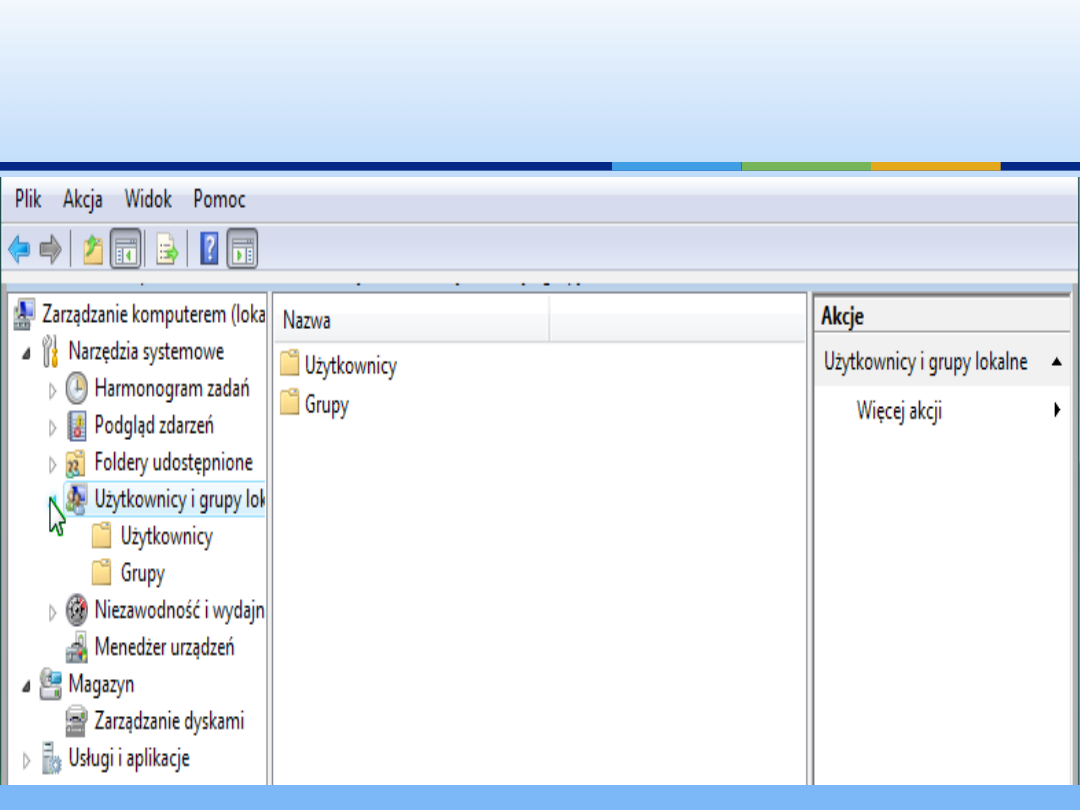Click the blue Back arrow in toolbar

[19, 249]
